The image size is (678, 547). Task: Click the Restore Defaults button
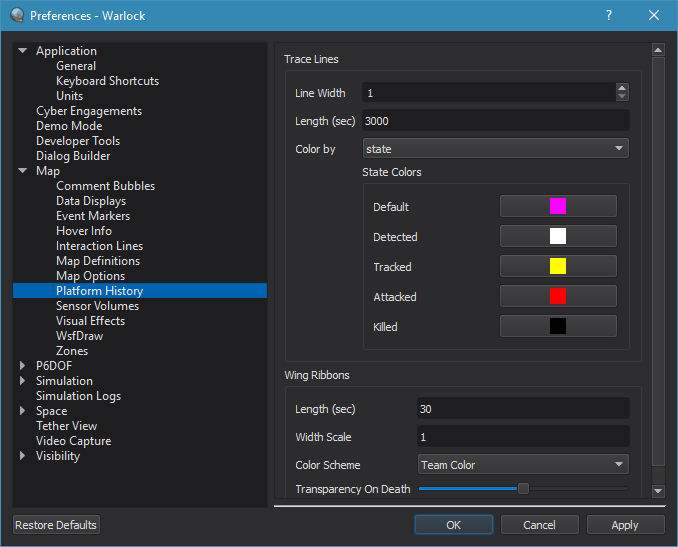click(56, 525)
